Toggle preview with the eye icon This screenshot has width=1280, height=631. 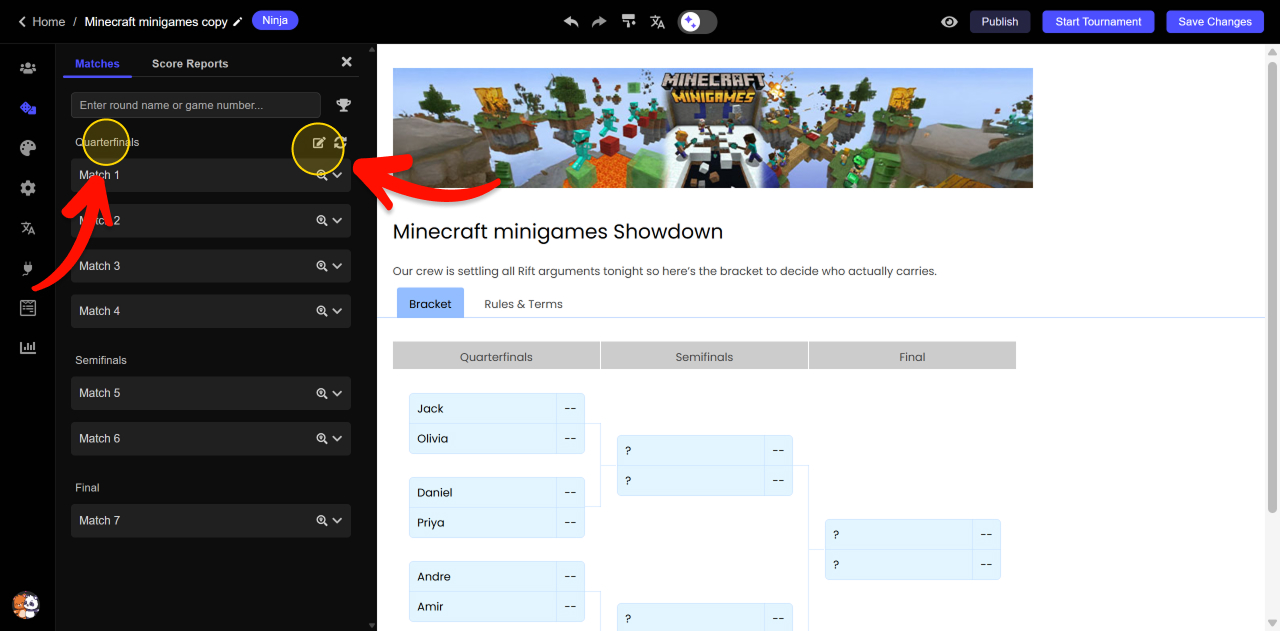point(949,21)
